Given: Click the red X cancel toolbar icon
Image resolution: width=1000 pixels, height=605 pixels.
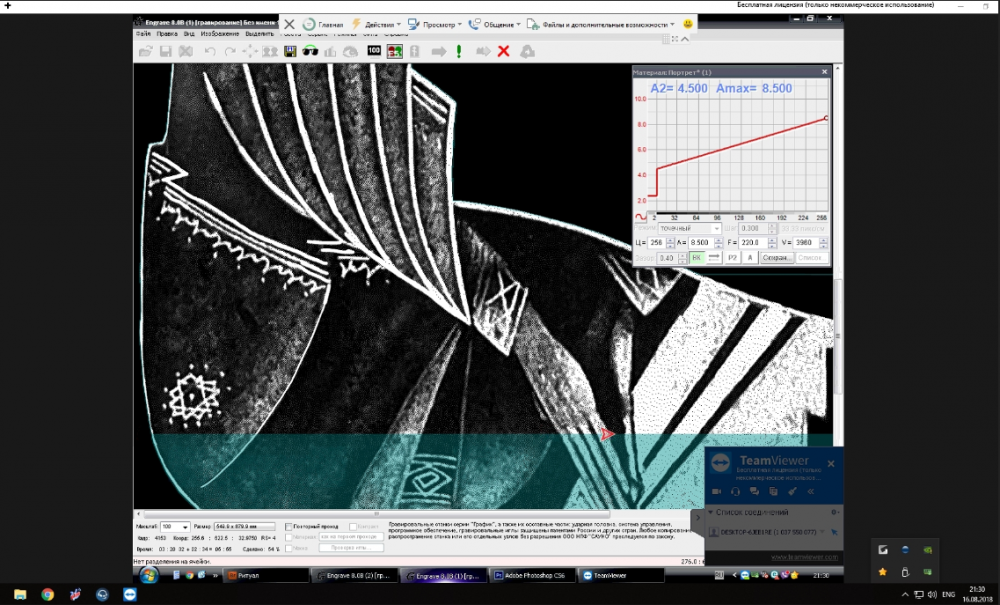Looking at the screenshot, I should pyautogui.click(x=503, y=51).
